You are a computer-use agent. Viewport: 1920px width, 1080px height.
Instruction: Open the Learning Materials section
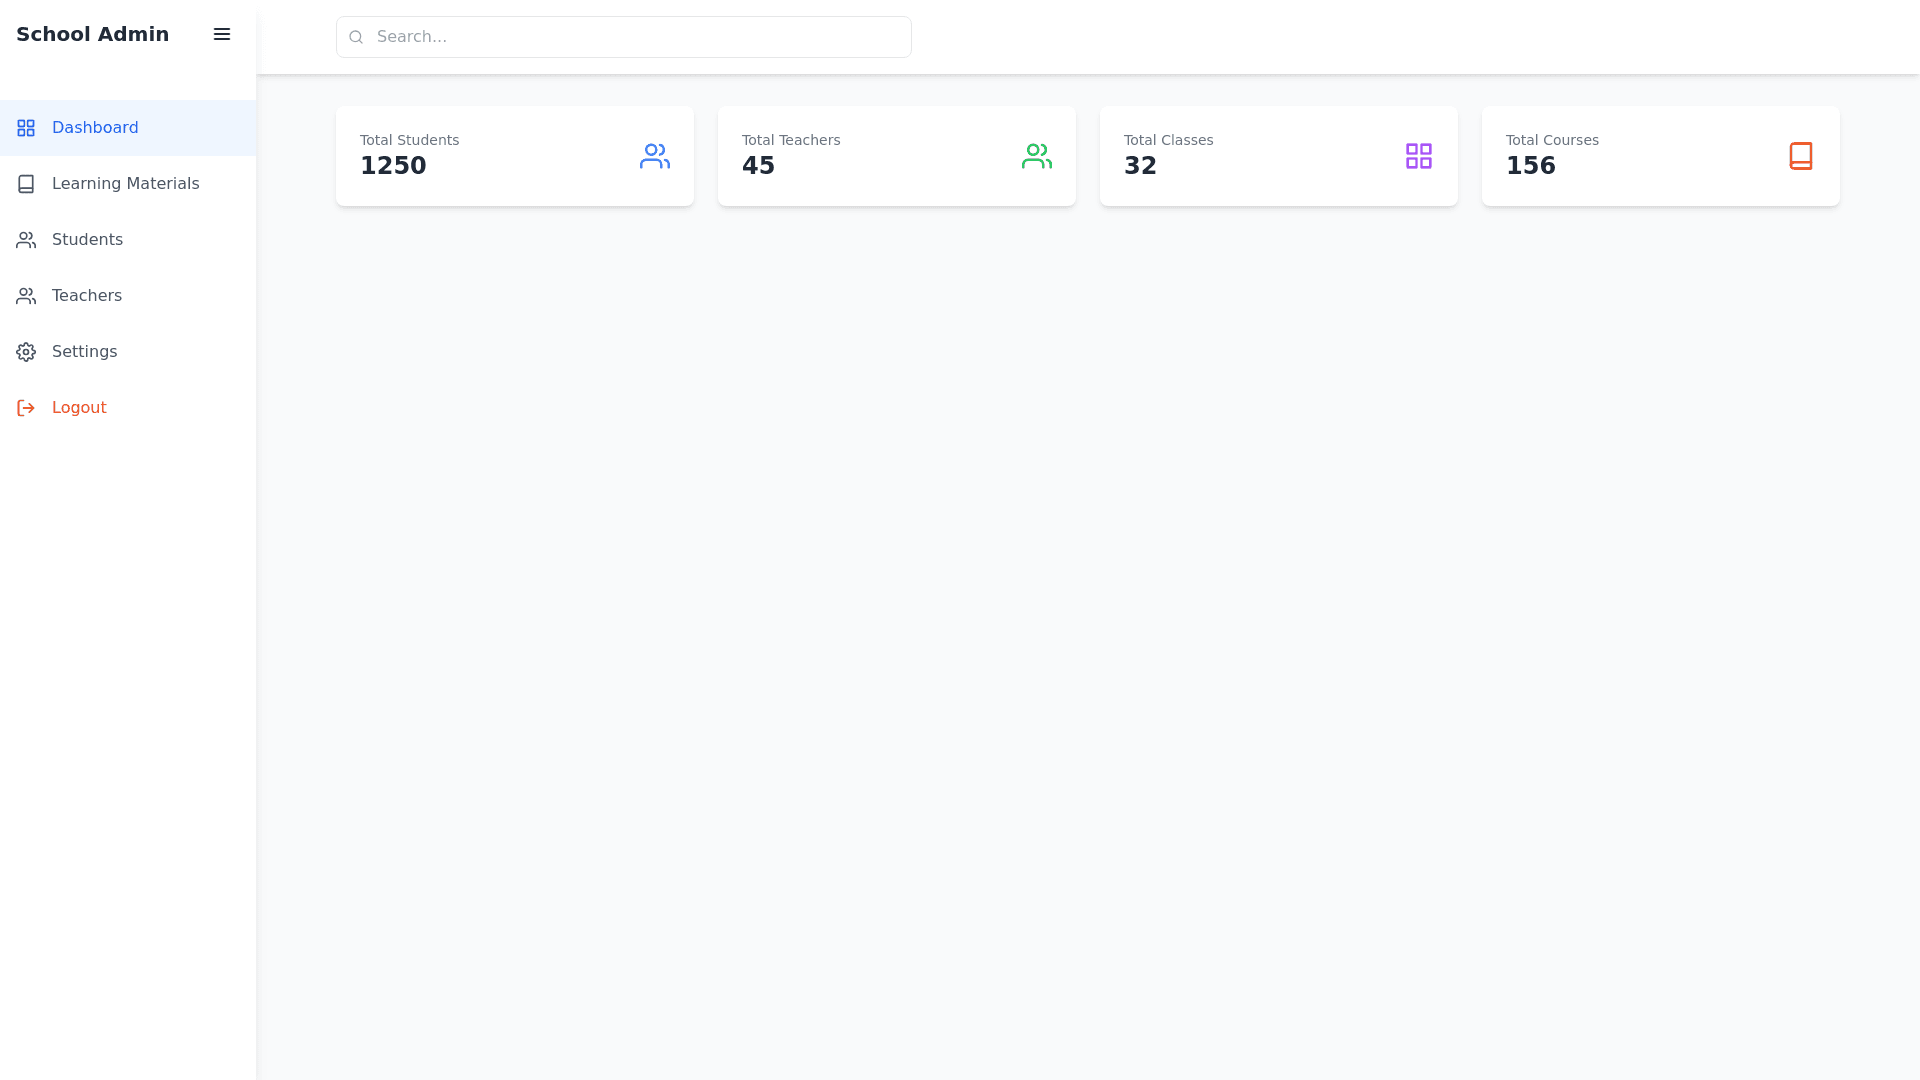pyautogui.click(x=125, y=183)
